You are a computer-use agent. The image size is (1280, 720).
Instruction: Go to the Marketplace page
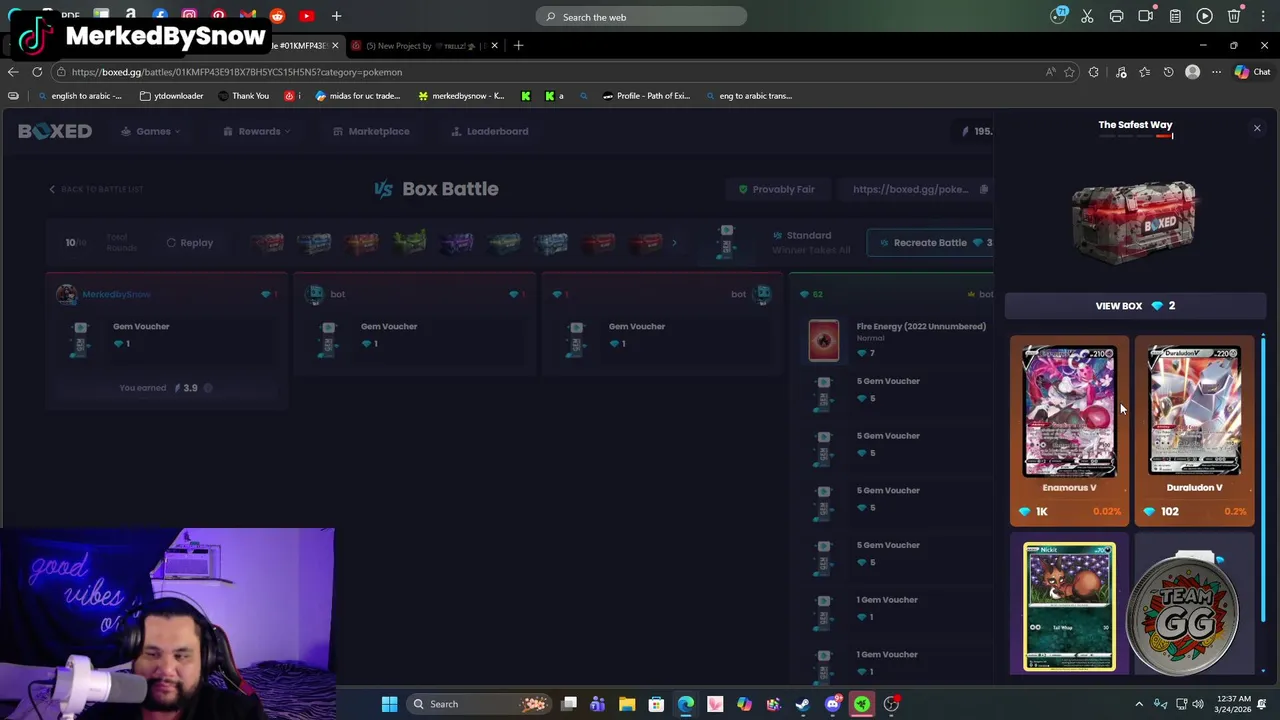point(371,131)
